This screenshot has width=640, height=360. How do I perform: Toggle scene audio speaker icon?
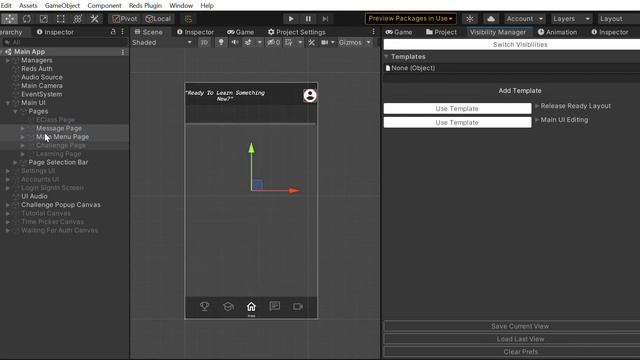[x=235, y=42]
